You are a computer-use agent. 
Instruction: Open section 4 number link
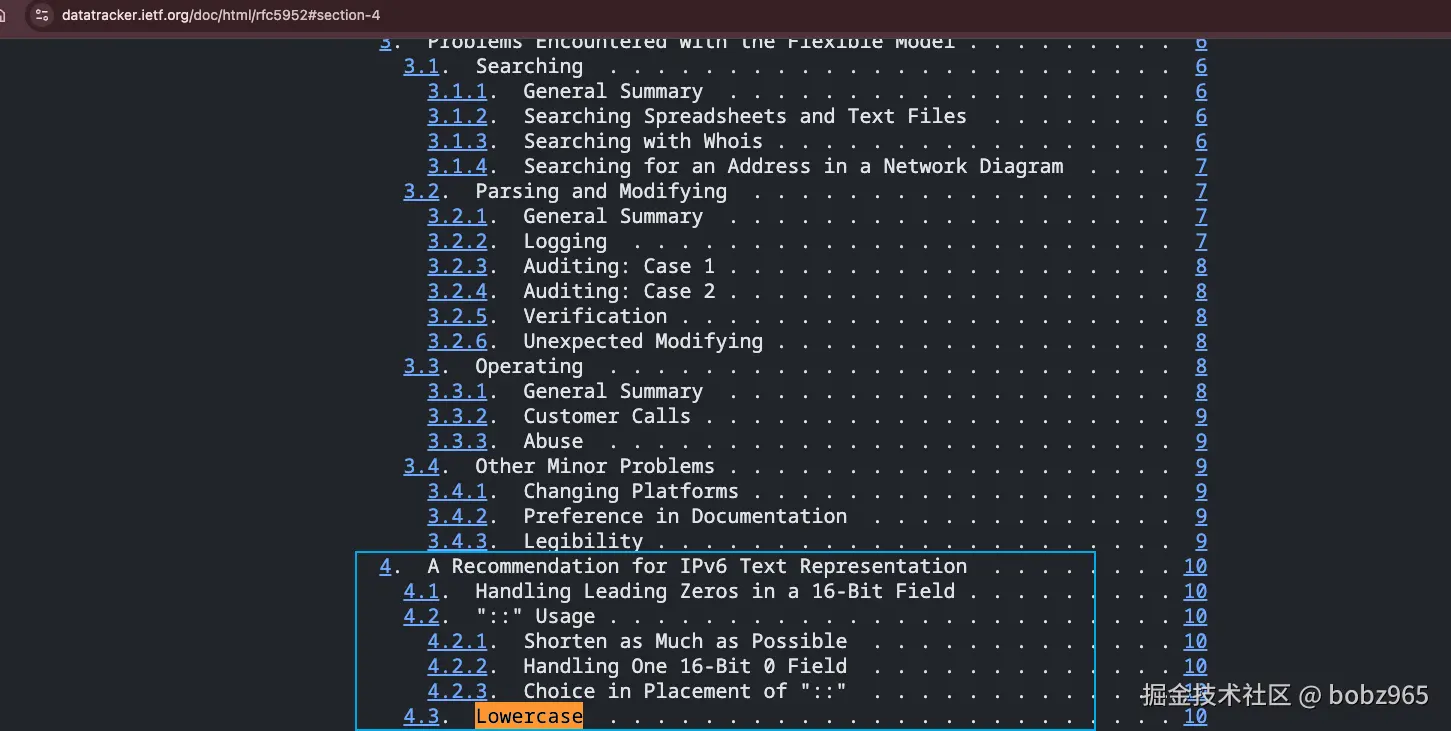click(x=385, y=567)
